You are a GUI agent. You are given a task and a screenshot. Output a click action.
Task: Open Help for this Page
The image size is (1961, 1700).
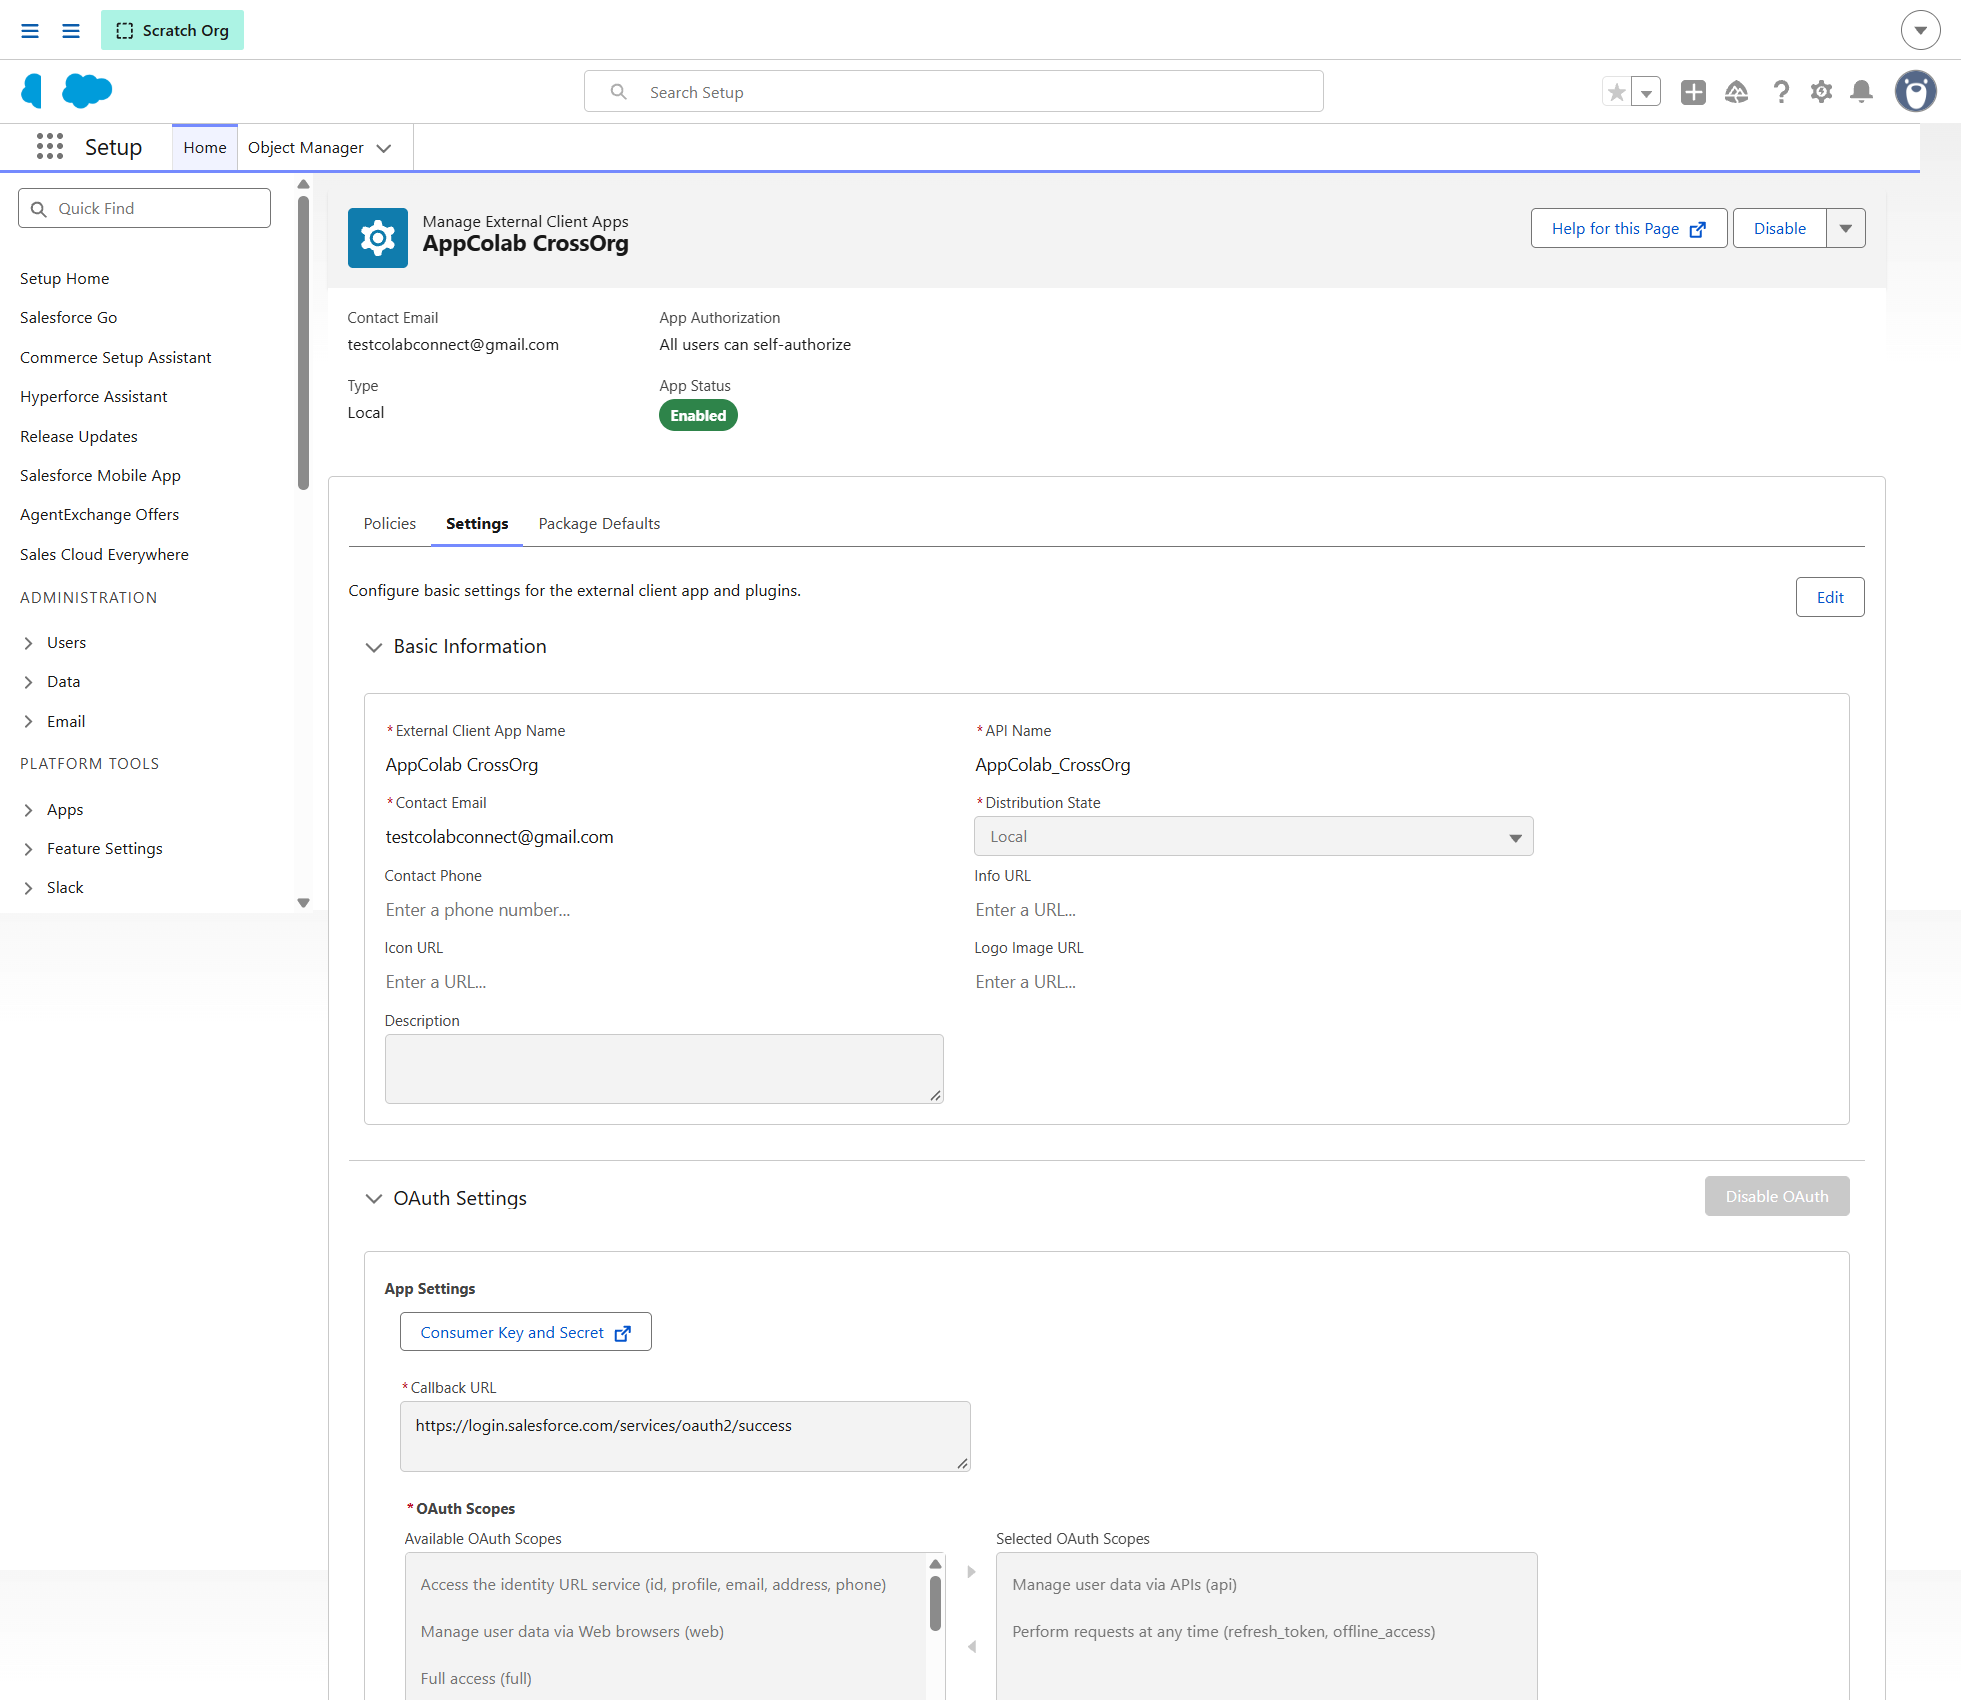click(x=1628, y=228)
